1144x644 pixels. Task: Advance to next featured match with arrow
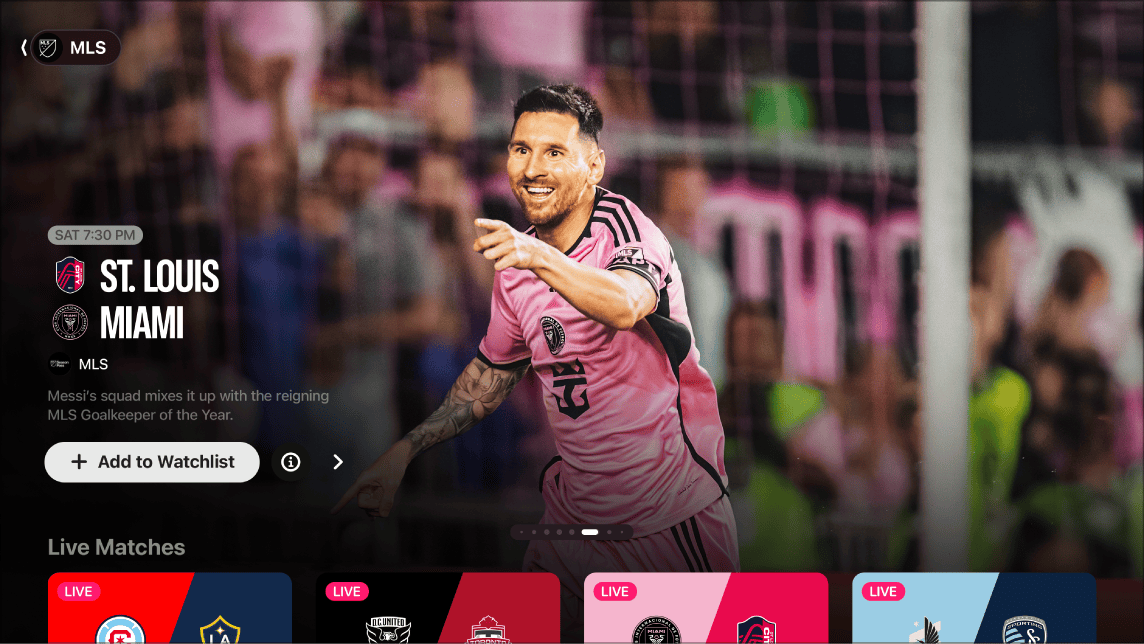click(x=338, y=462)
